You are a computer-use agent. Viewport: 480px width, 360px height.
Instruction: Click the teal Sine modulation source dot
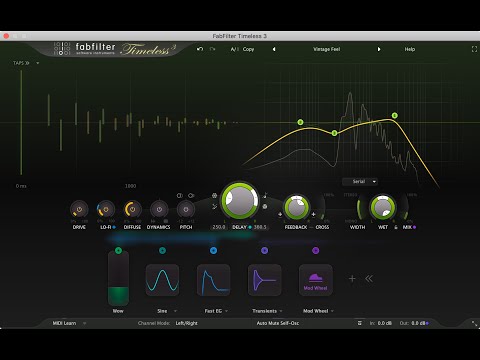(x=162, y=250)
